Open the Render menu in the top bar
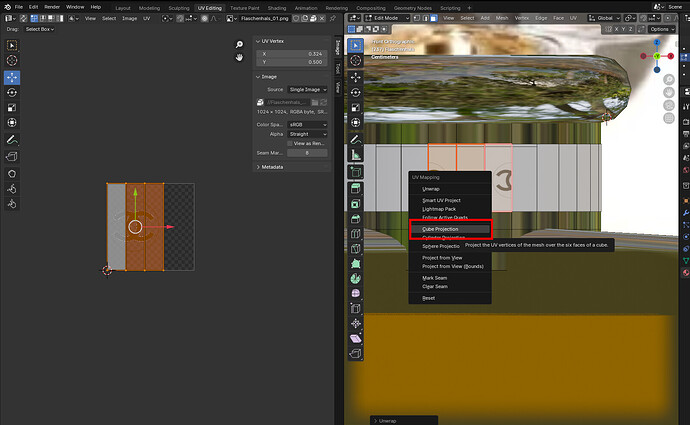 pyautogui.click(x=52, y=7)
